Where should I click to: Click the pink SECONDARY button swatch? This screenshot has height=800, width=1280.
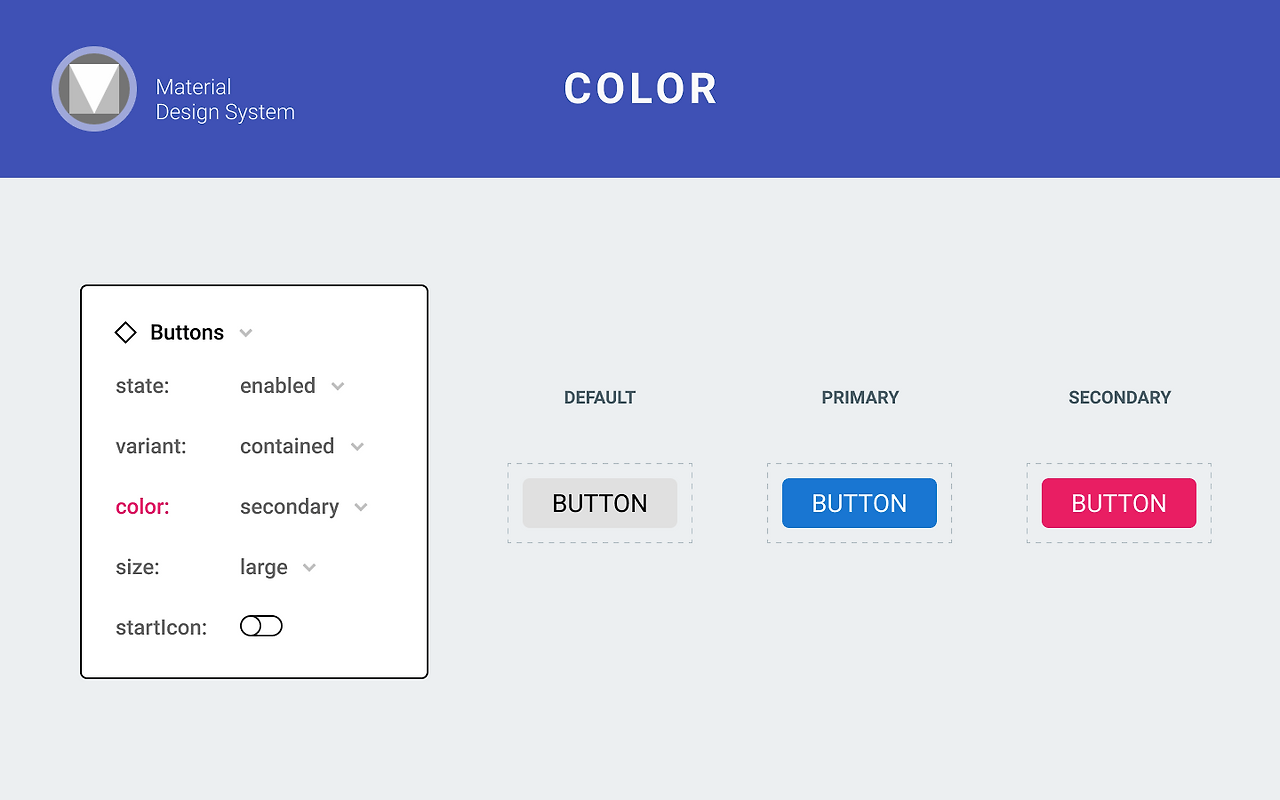(x=1119, y=503)
